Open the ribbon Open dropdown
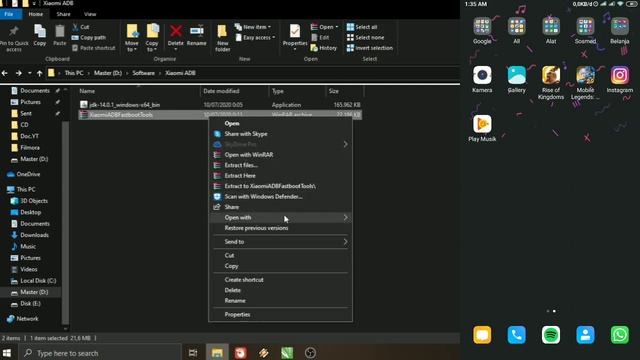 325,27
